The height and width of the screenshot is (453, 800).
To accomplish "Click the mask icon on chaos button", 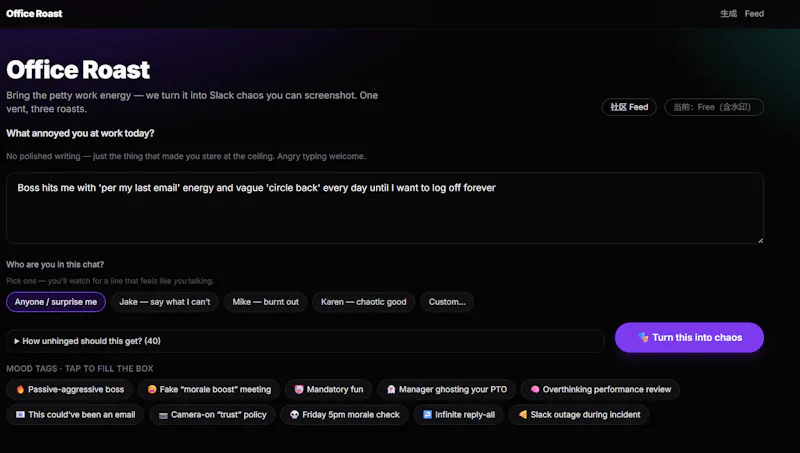I will click(x=643, y=337).
